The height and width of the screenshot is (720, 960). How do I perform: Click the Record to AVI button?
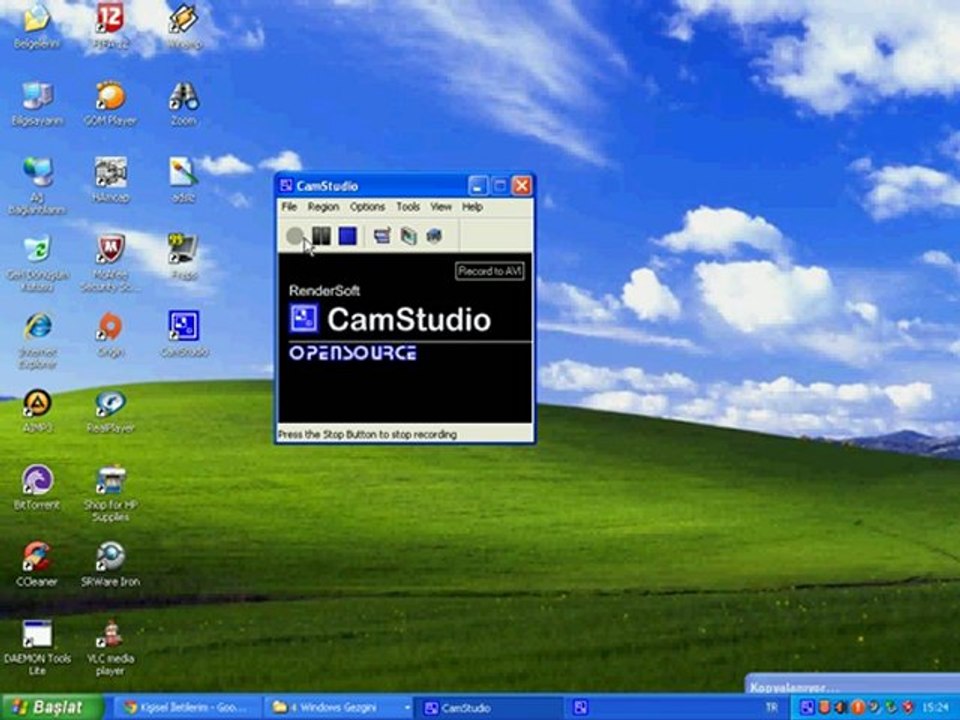point(490,271)
